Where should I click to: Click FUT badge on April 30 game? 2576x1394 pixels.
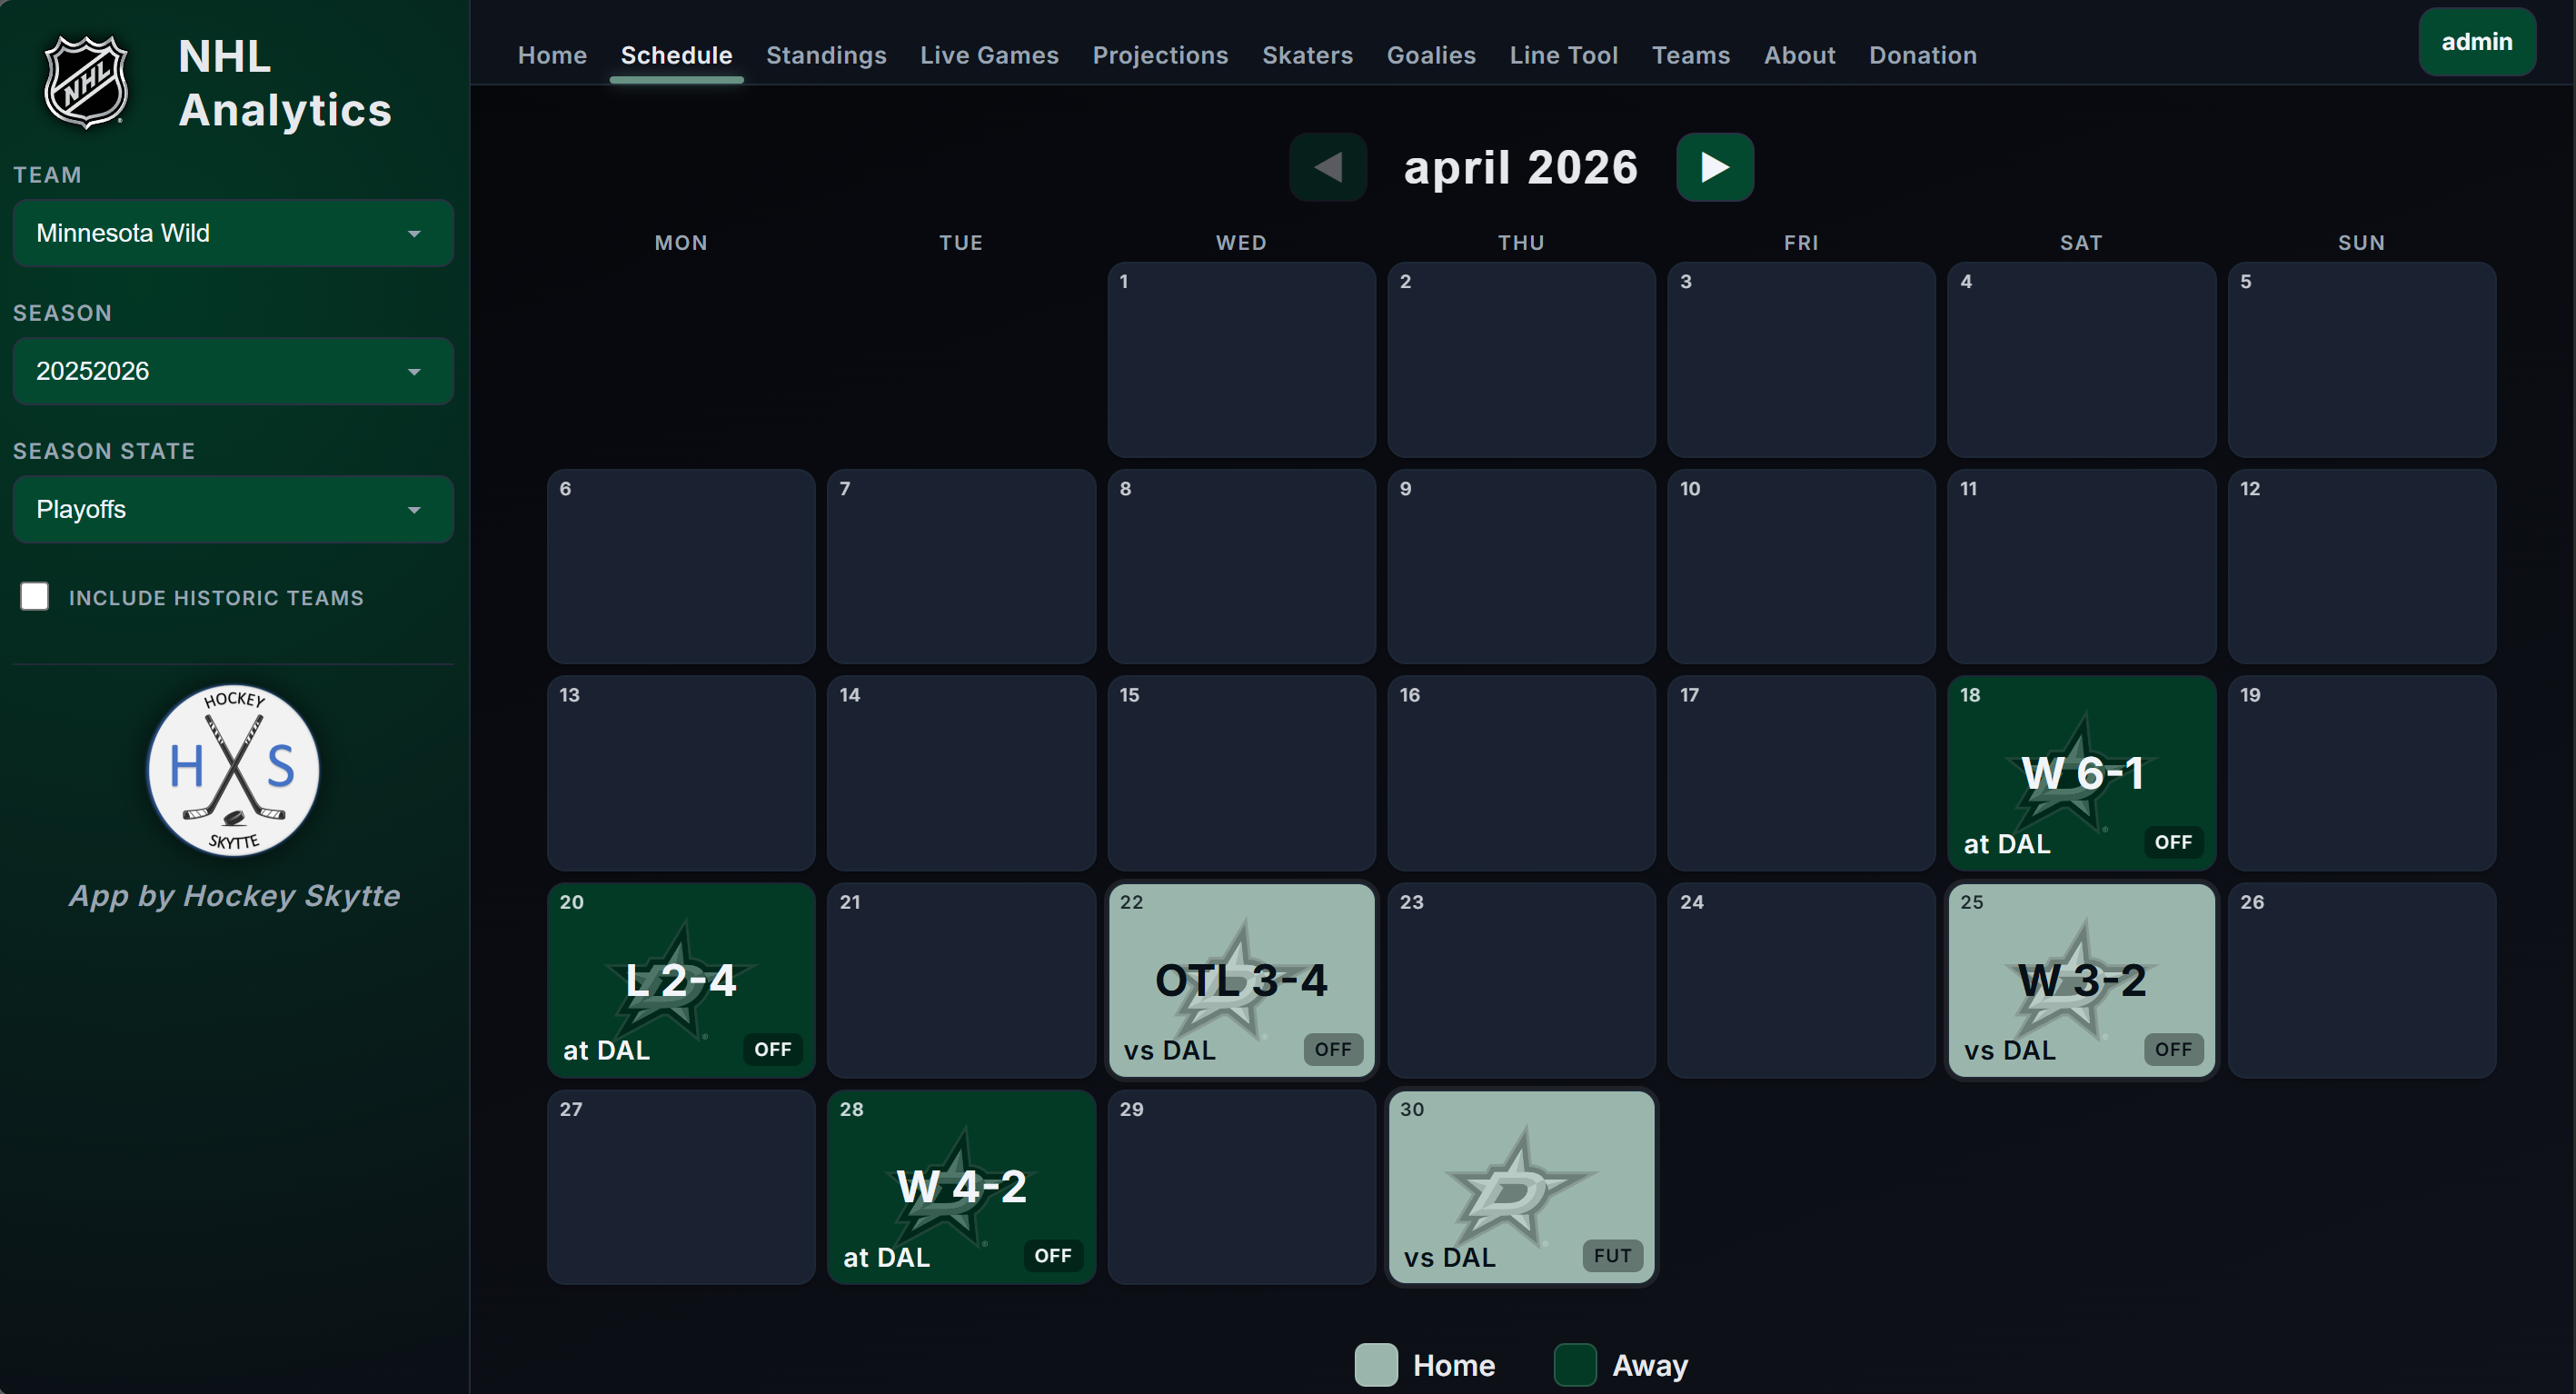pos(1612,1256)
